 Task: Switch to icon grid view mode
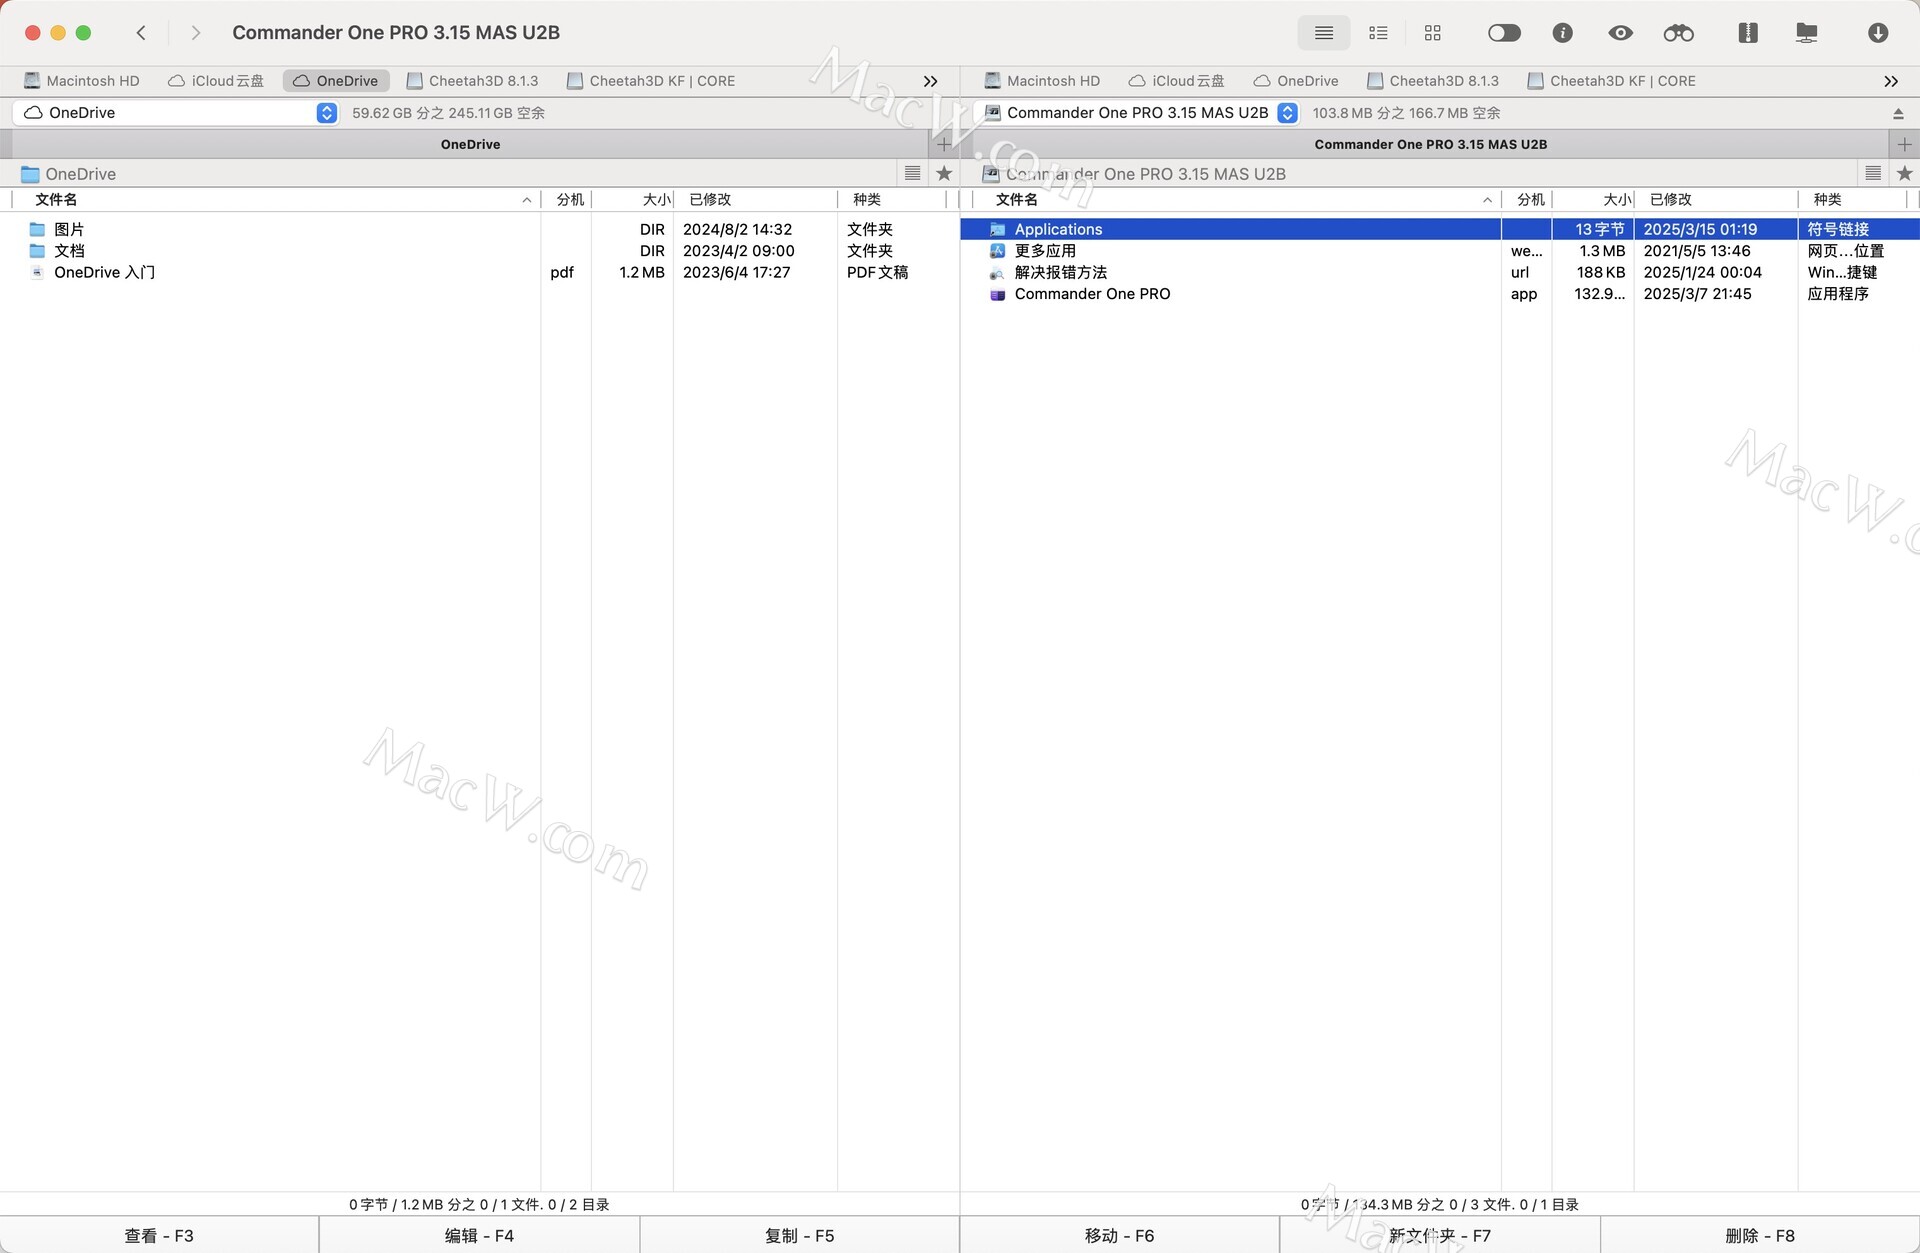point(1432,33)
